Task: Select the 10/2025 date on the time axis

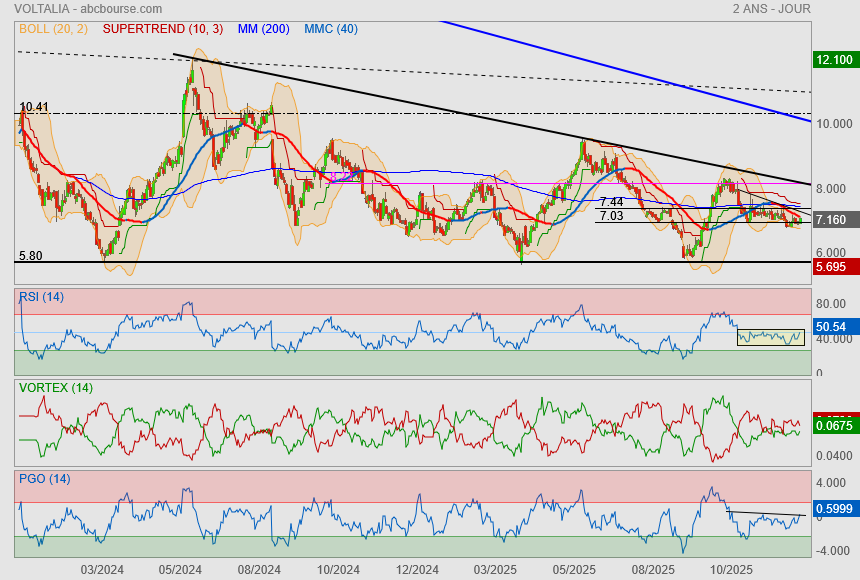Action: pyautogui.click(x=730, y=570)
